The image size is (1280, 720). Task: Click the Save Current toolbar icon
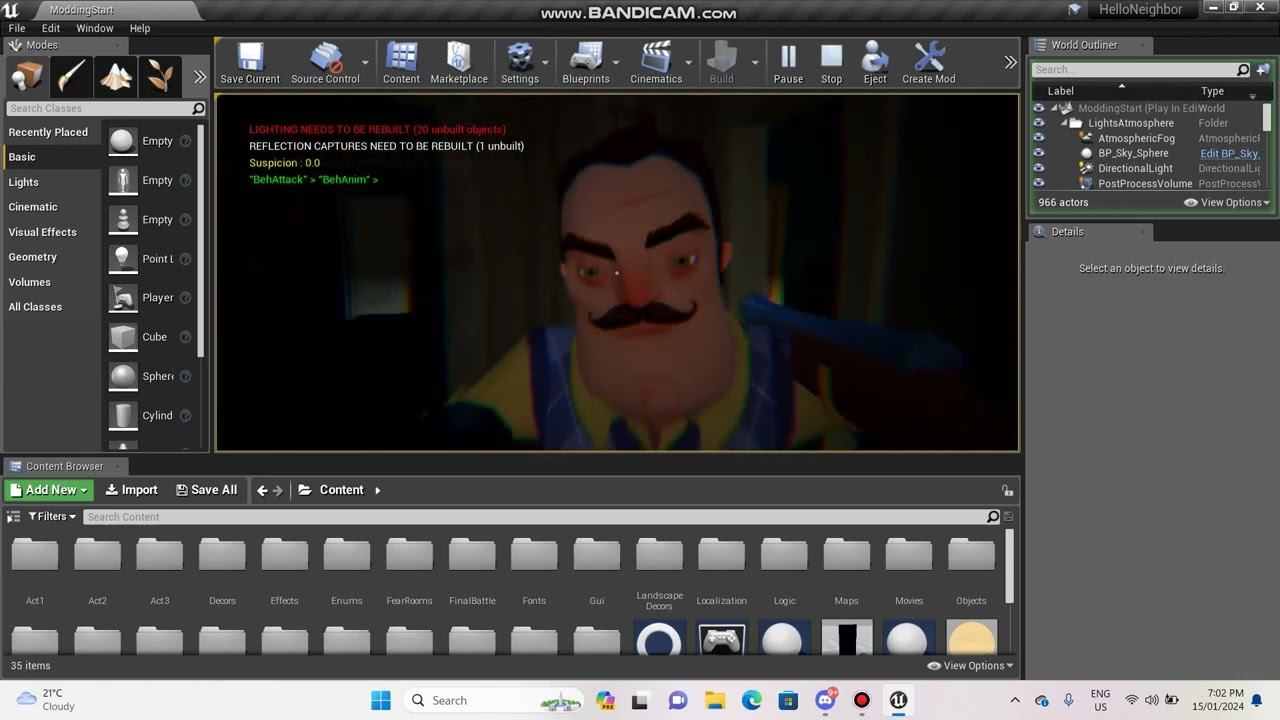tap(250, 62)
